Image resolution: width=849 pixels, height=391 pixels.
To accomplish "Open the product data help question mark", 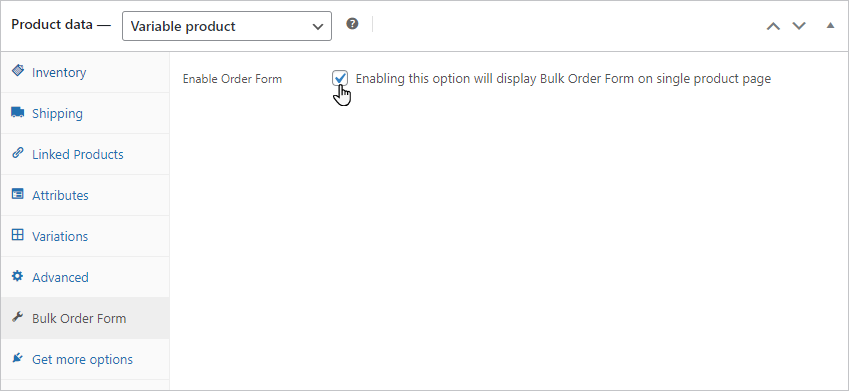I will pyautogui.click(x=352, y=24).
